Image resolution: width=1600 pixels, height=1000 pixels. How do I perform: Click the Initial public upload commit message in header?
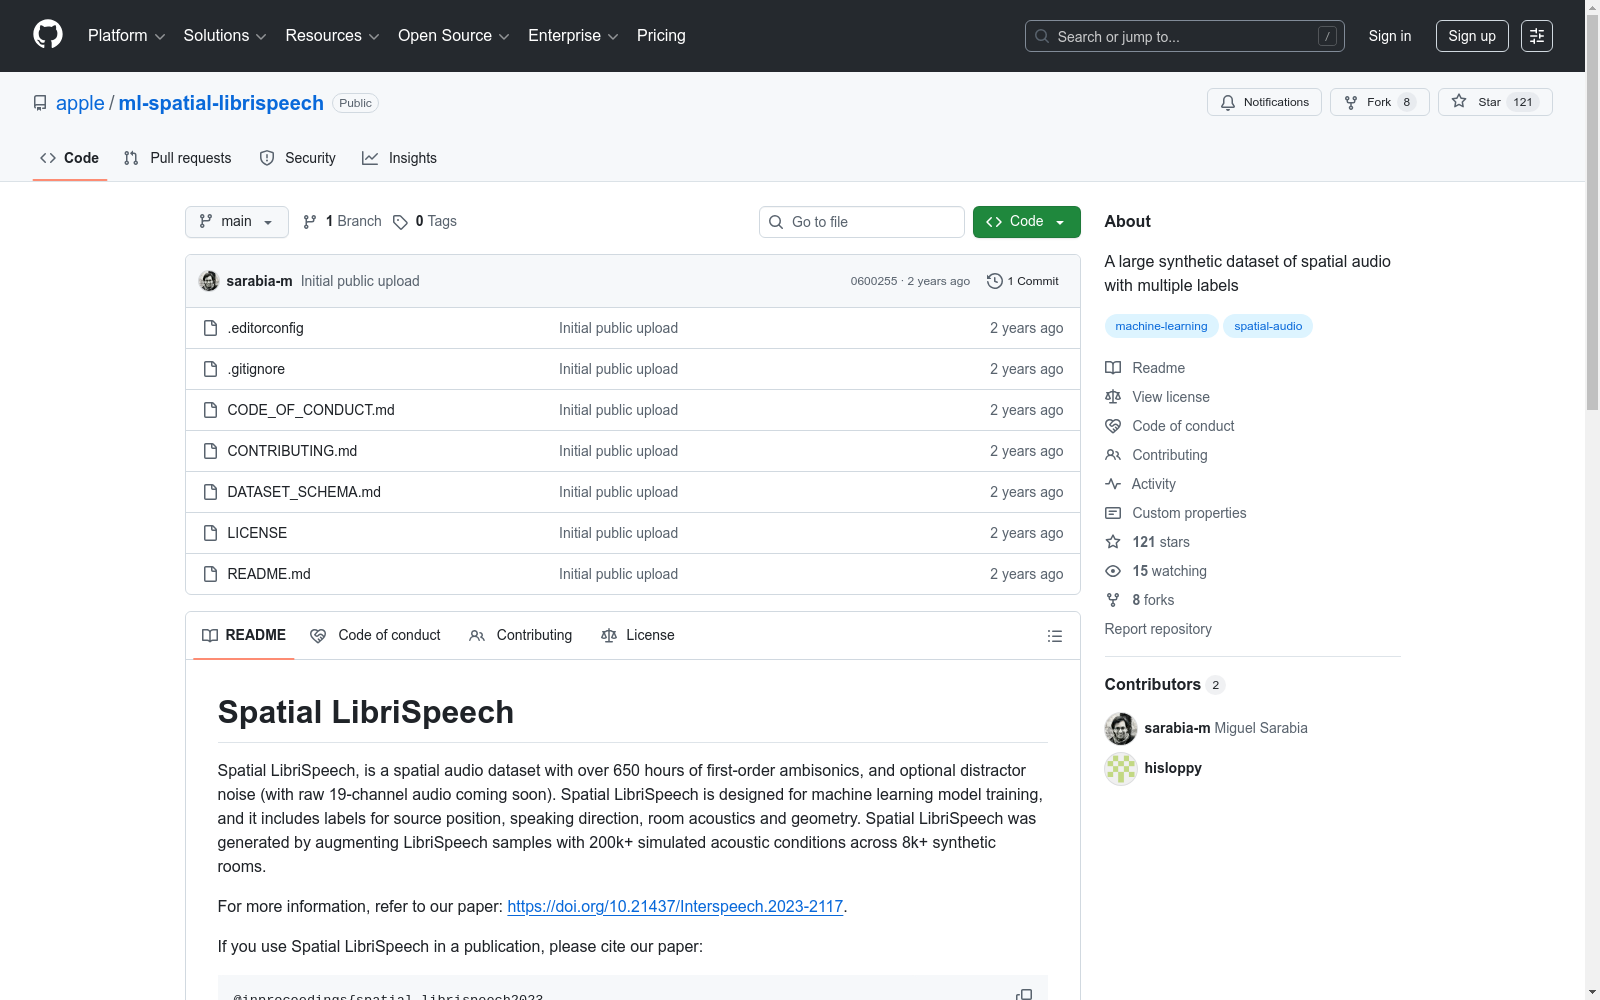point(360,281)
